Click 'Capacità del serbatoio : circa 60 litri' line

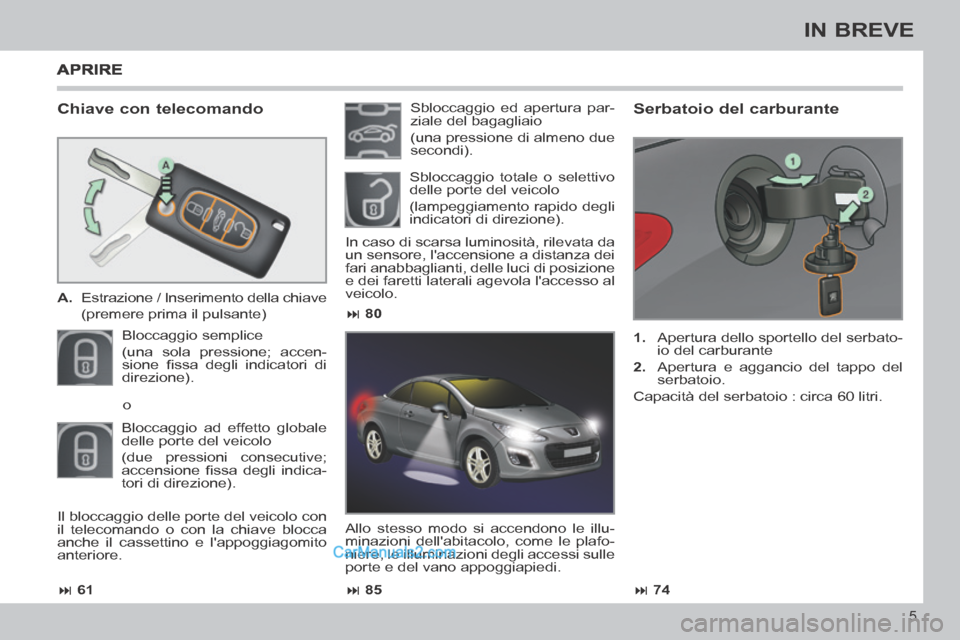[758, 396]
